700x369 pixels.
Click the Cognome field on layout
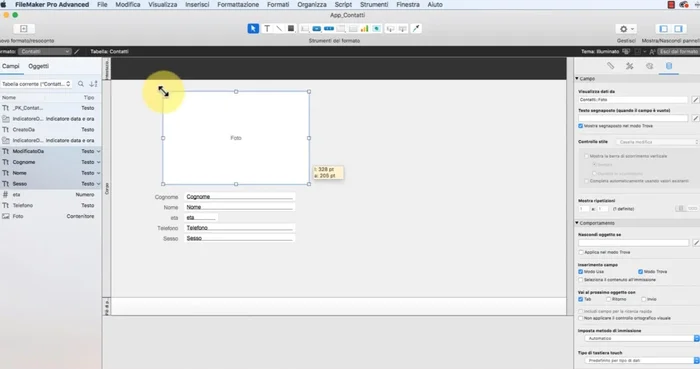tap(239, 197)
